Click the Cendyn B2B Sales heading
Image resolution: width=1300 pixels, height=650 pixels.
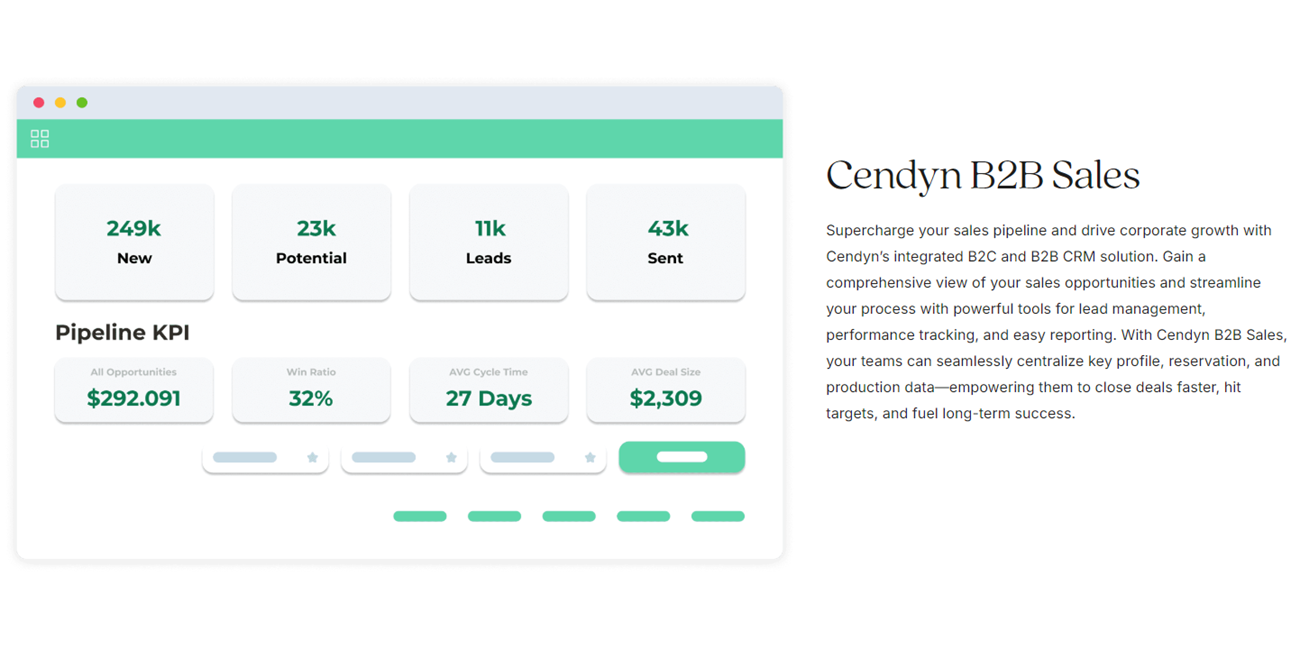(x=982, y=176)
